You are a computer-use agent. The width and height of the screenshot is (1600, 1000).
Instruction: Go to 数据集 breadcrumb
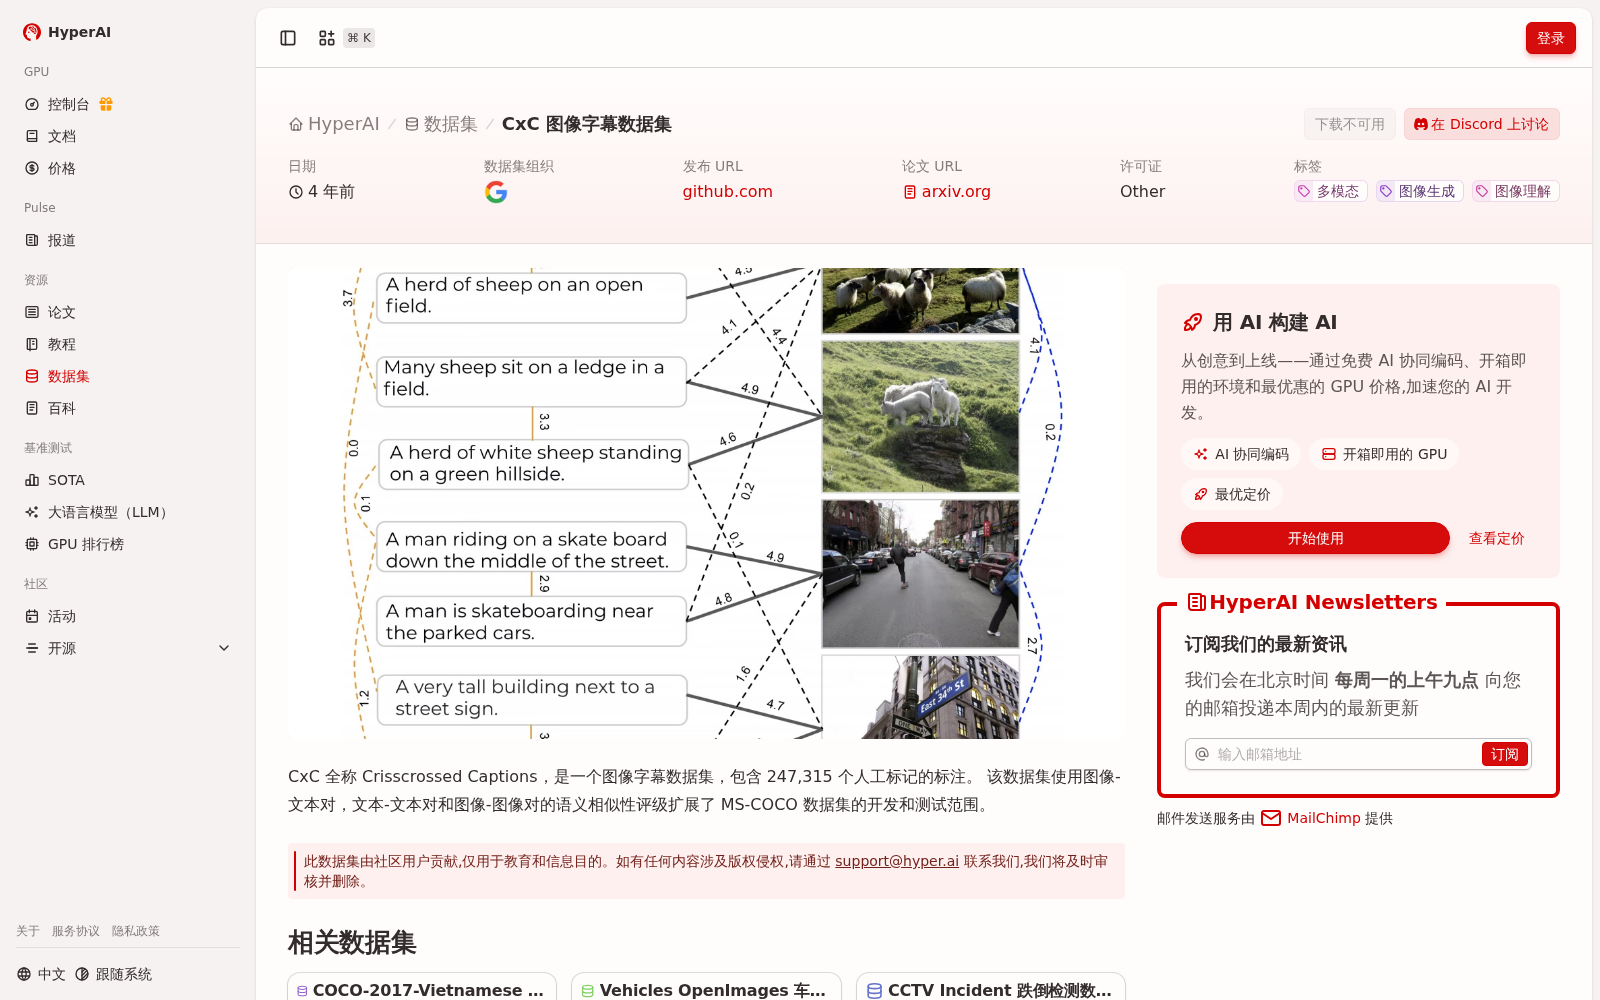pos(441,124)
